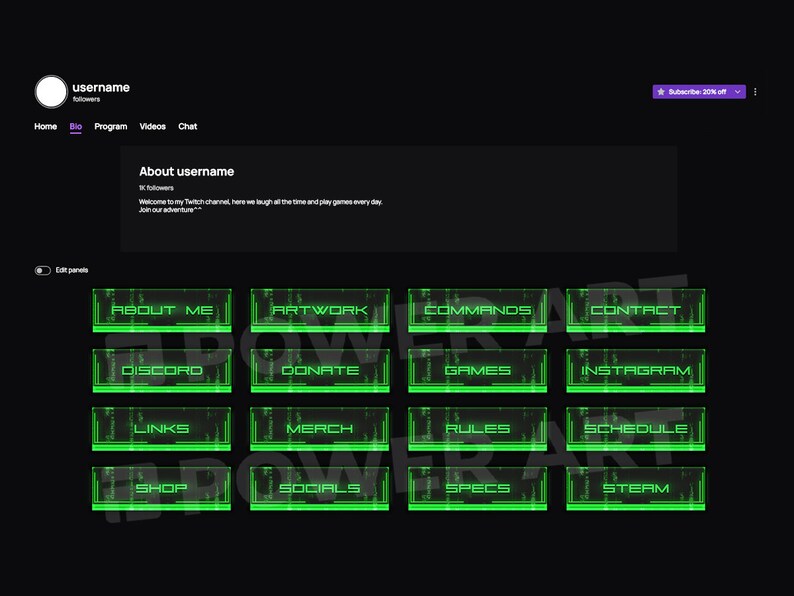The height and width of the screenshot is (596, 794).
Task: Click Subscribe: 20% off button
Action: pos(699,92)
